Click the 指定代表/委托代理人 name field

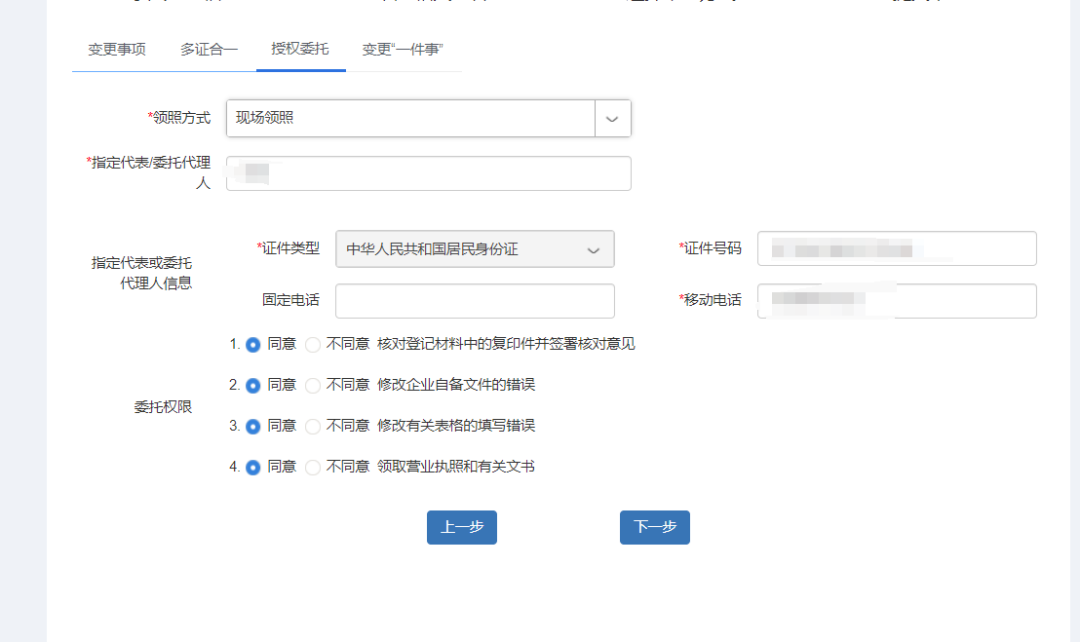[428, 172]
